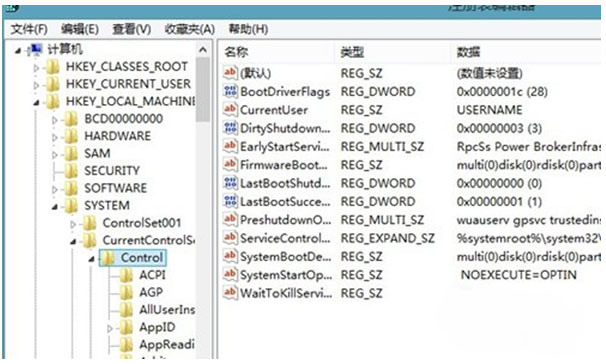This screenshot has width=606, height=364.
Task: Open the 帮助(H) menu
Action: 248,29
